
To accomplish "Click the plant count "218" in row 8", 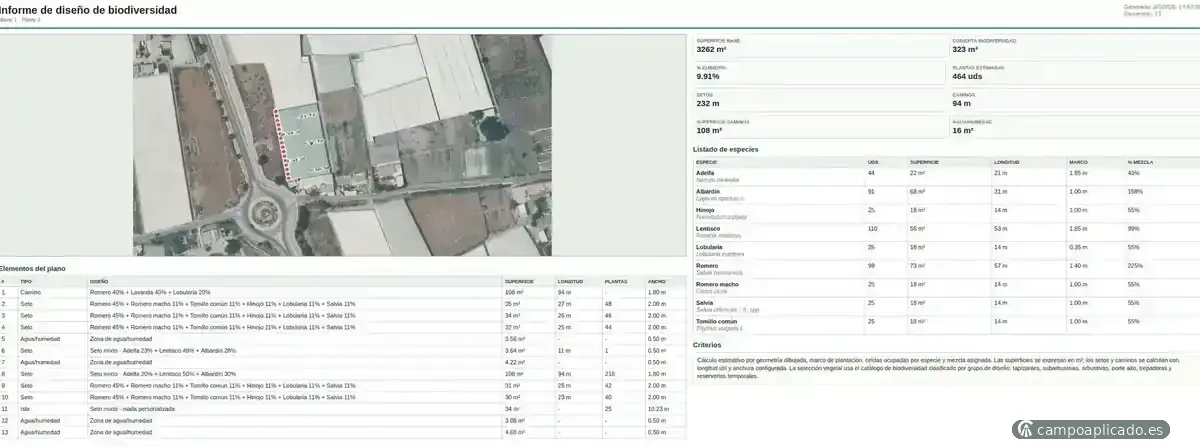I will coord(609,374).
